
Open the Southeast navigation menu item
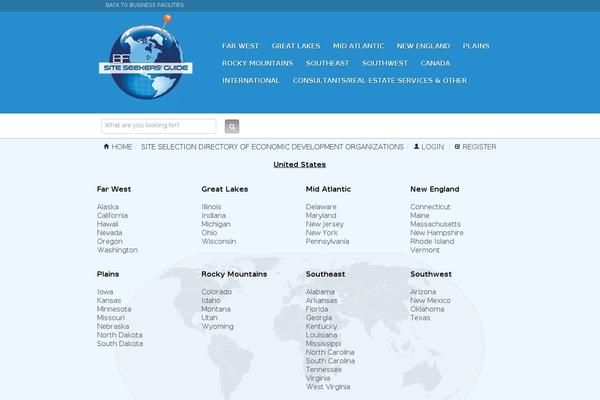(327, 63)
